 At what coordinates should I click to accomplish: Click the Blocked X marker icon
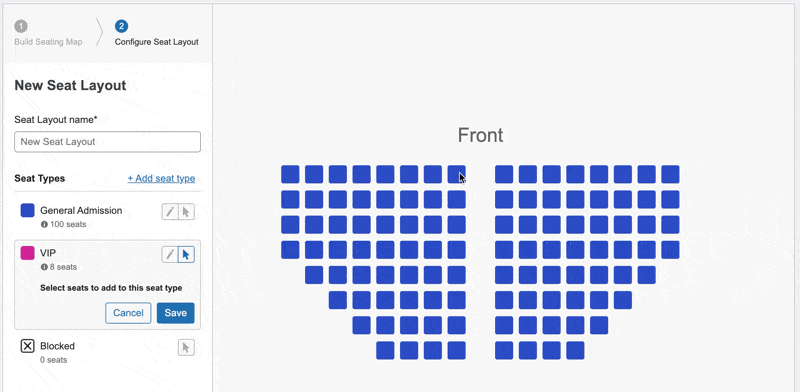point(28,346)
